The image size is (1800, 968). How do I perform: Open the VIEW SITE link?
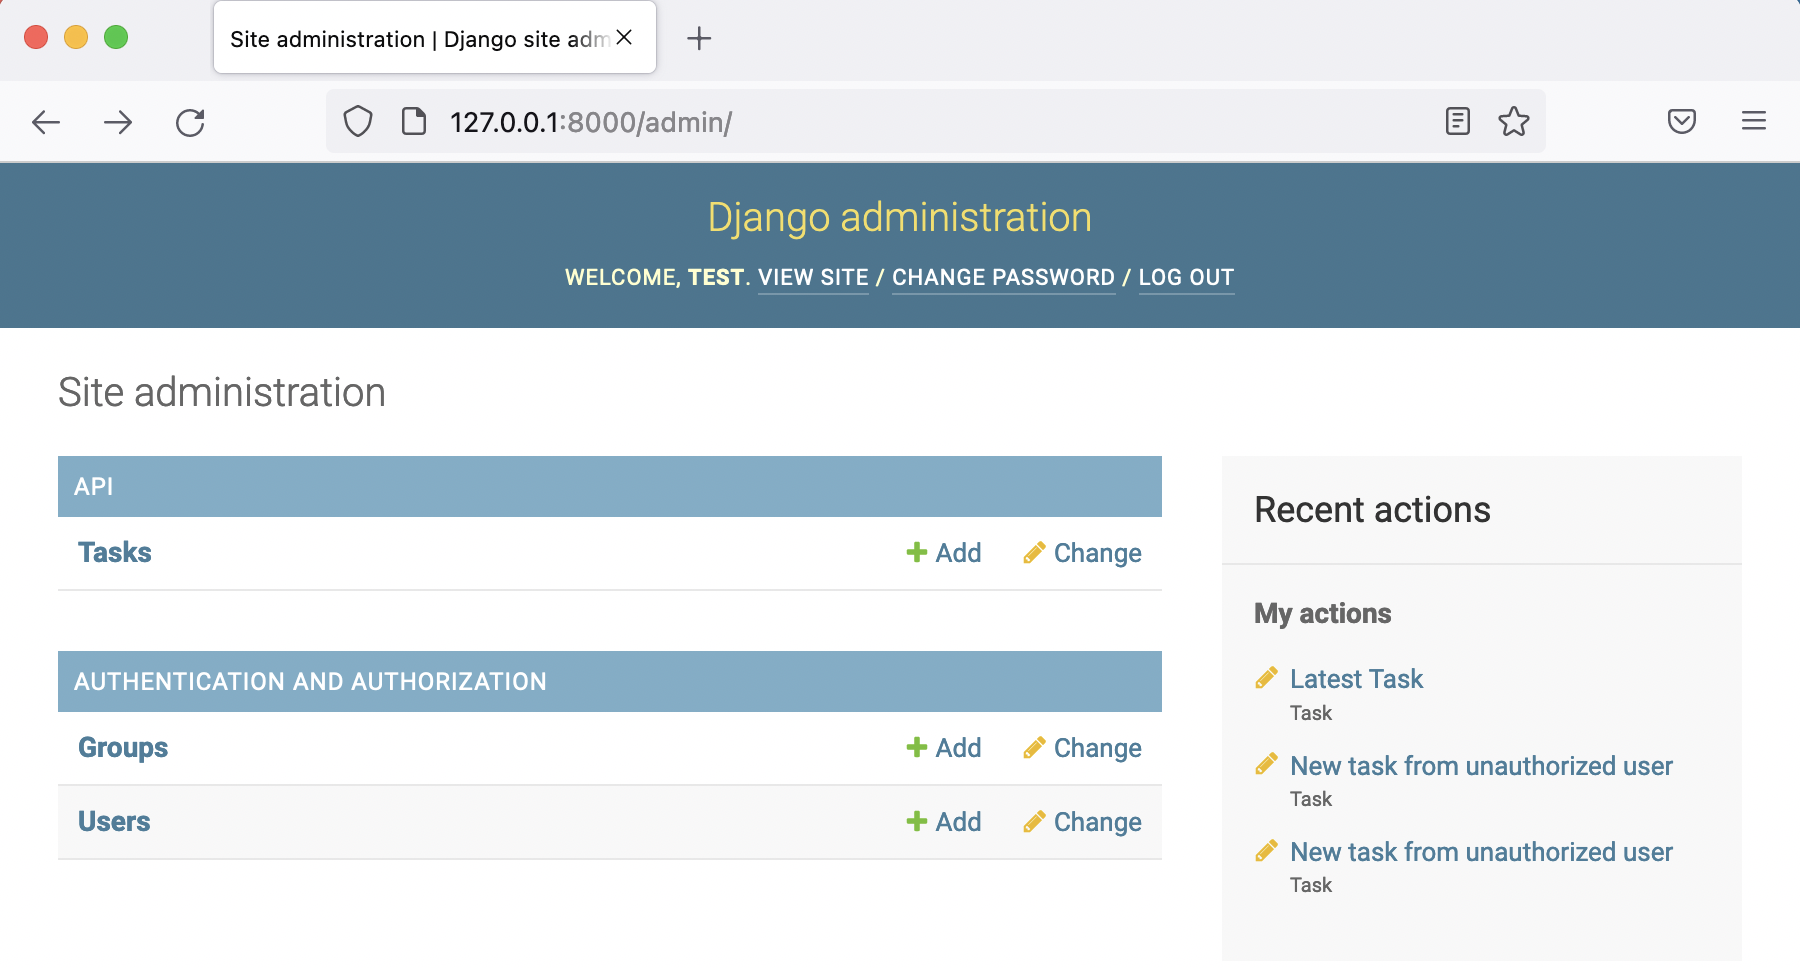(x=813, y=278)
